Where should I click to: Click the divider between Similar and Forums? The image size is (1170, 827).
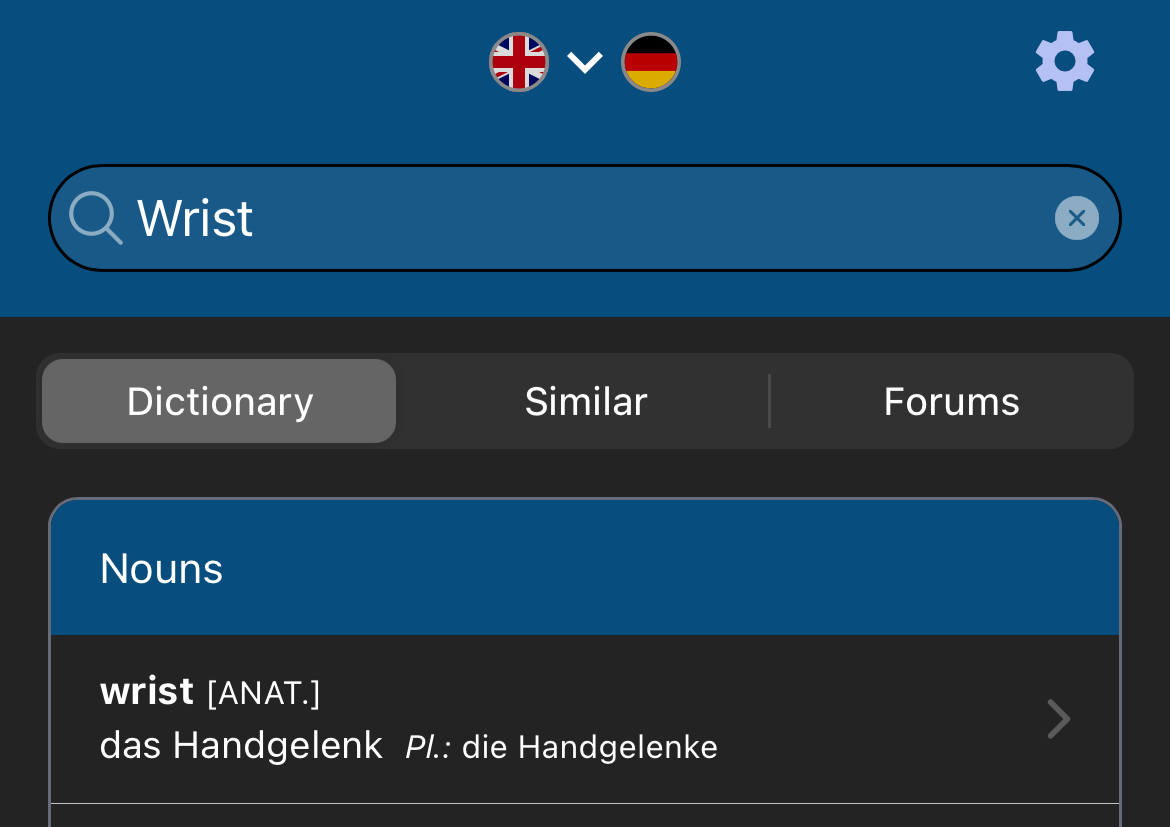coord(769,401)
